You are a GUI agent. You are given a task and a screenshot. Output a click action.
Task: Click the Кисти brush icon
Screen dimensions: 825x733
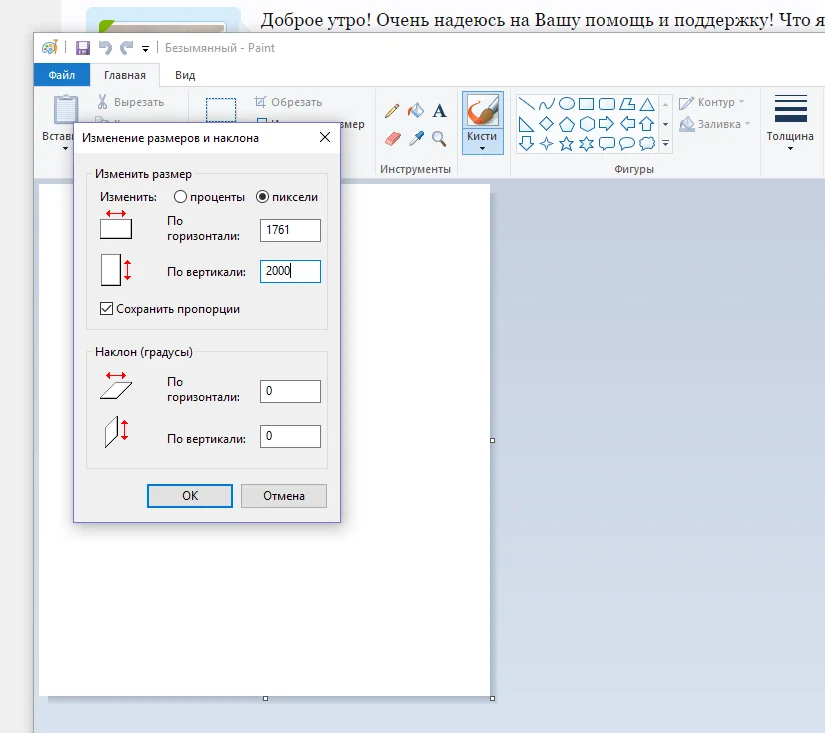click(x=482, y=110)
